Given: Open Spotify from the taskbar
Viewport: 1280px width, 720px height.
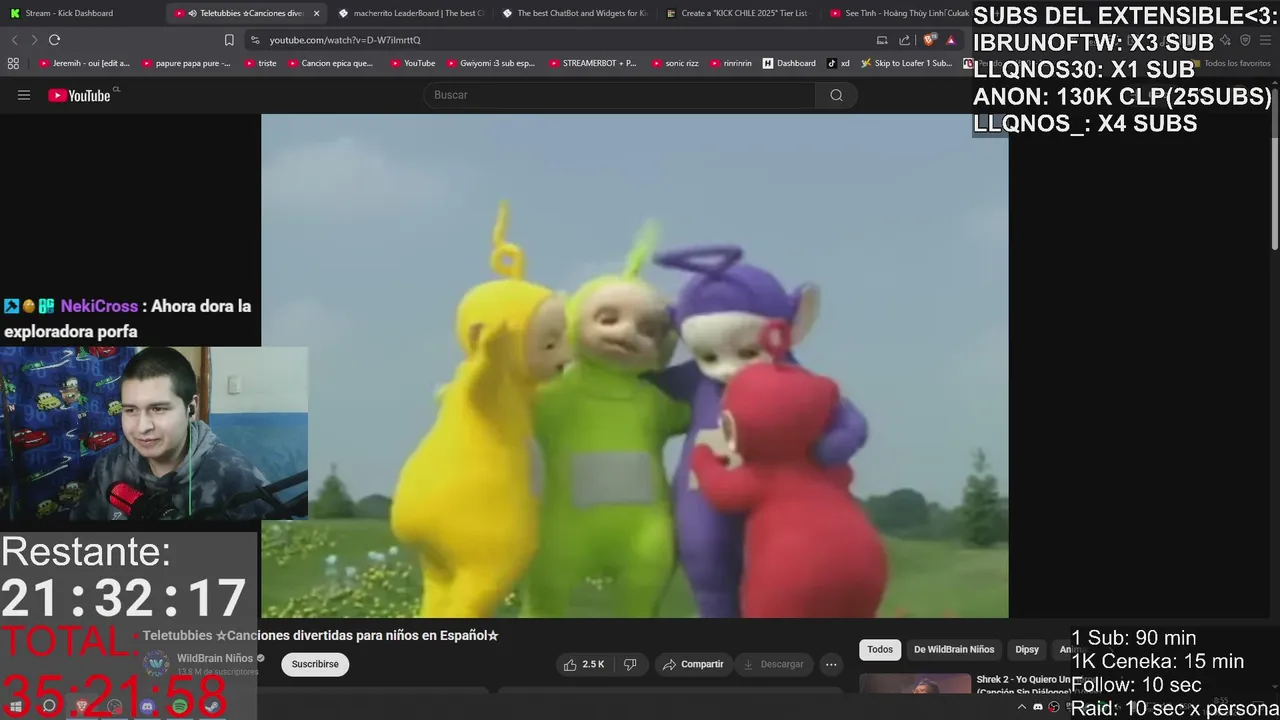Looking at the screenshot, I should tap(180, 706).
